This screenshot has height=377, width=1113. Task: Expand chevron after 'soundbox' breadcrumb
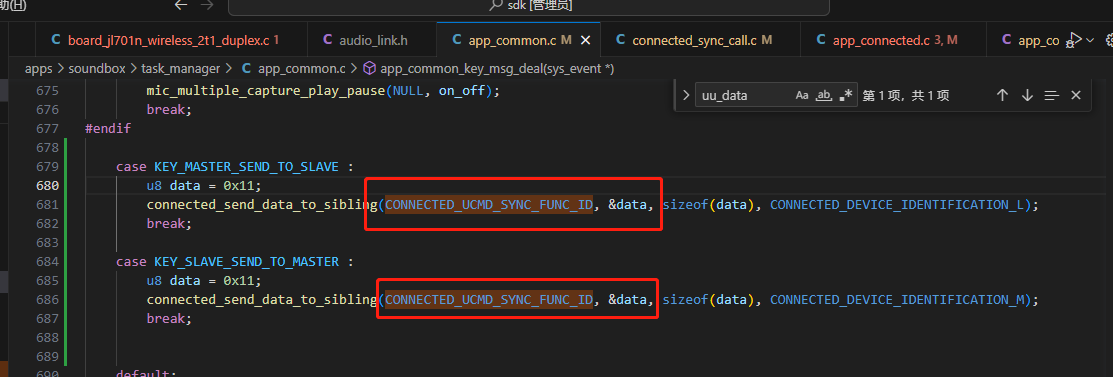coord(133,69)
